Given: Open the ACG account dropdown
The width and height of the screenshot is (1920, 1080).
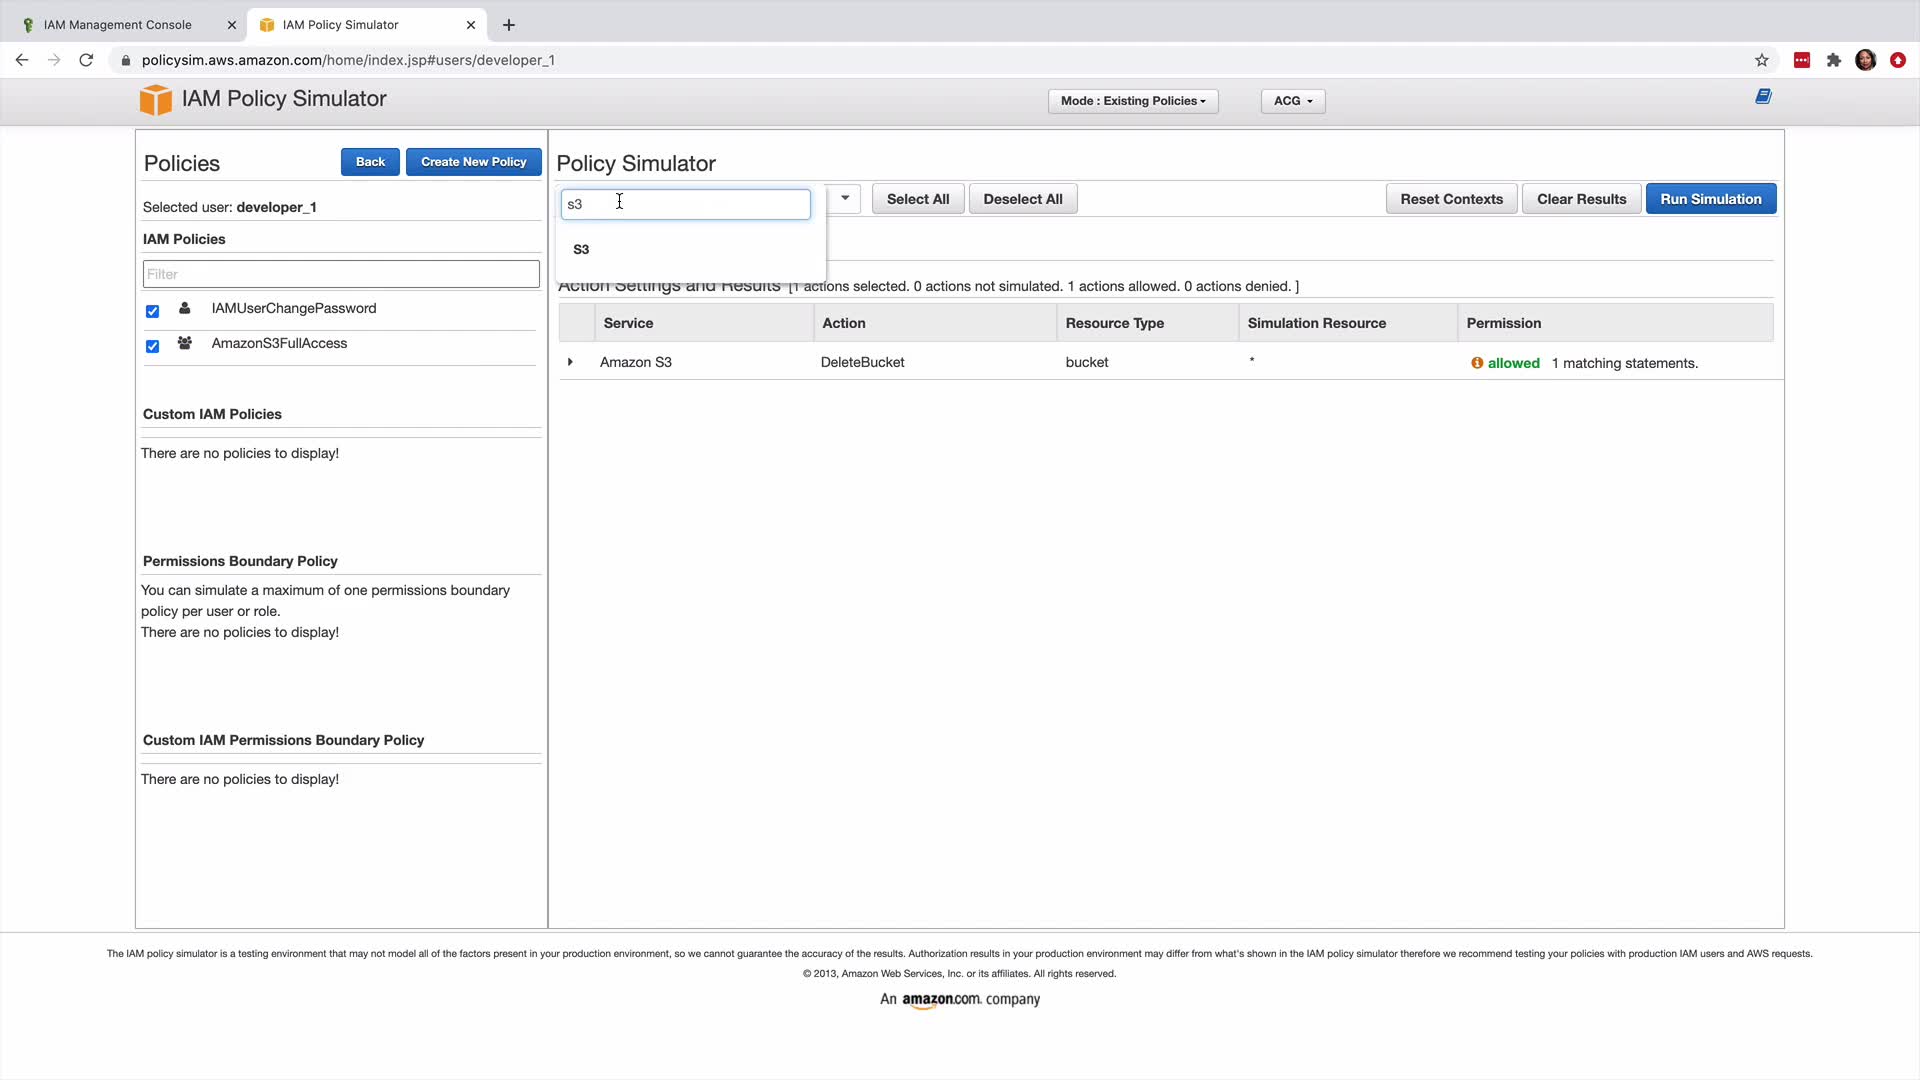Looking at the screenshot, I should tap(1292, 101).
